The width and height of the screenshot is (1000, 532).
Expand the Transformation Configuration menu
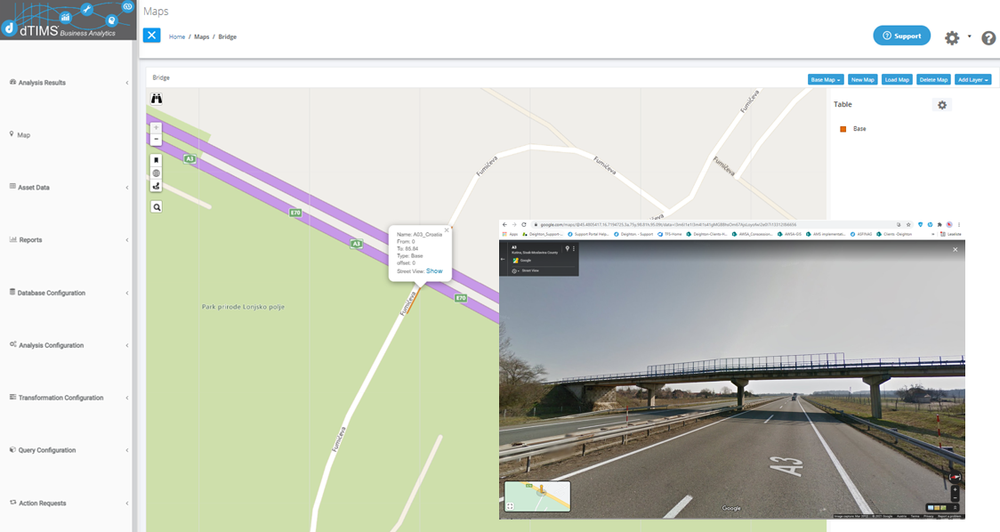click(69, 397)
